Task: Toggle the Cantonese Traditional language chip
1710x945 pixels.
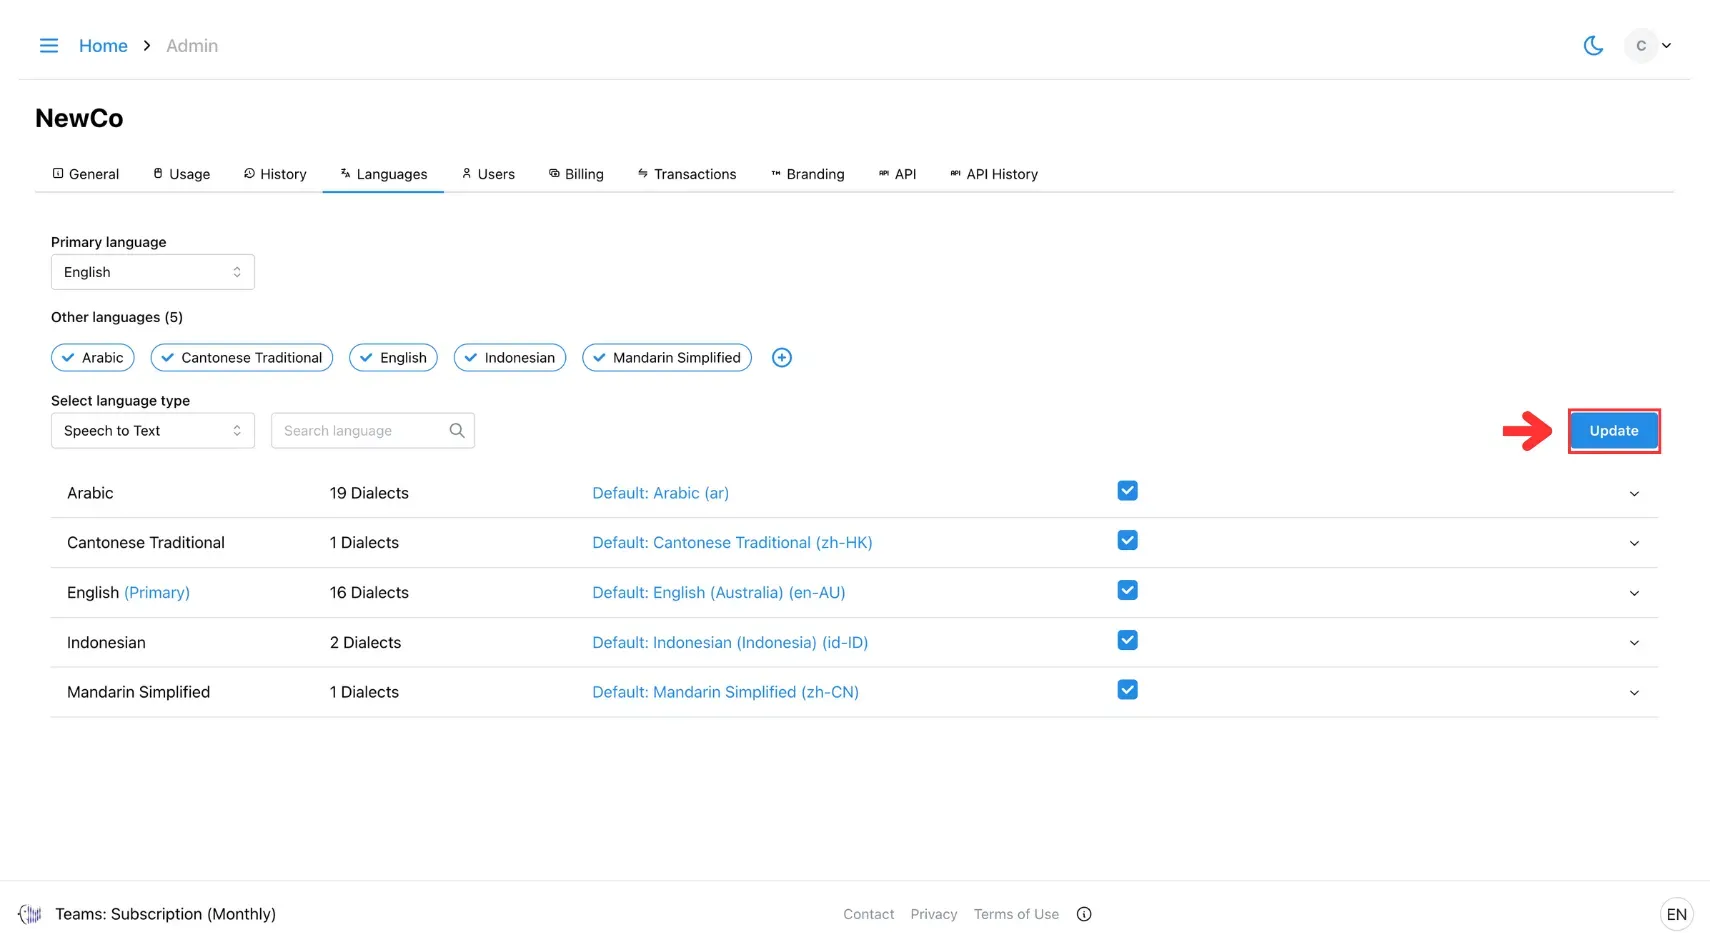Action: click(x=242, y=358)
